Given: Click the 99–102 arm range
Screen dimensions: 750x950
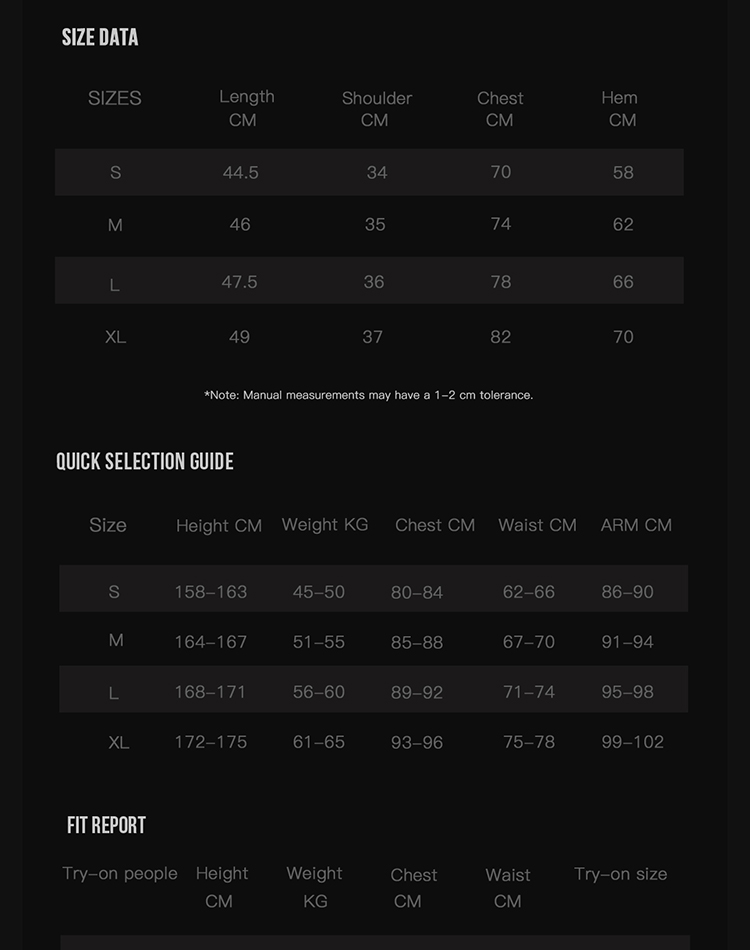Looking at the screenshot, I should [x=632, y=742].
